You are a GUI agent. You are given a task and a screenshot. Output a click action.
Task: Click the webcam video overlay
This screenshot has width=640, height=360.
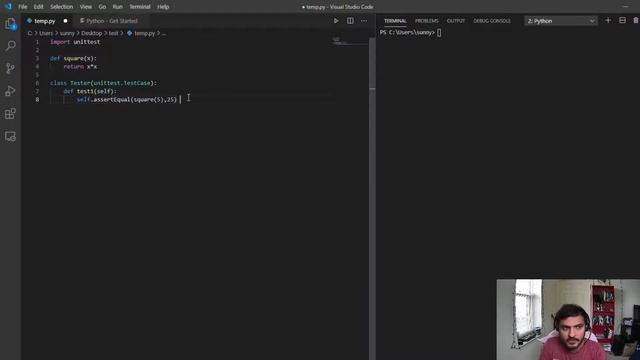568,320
